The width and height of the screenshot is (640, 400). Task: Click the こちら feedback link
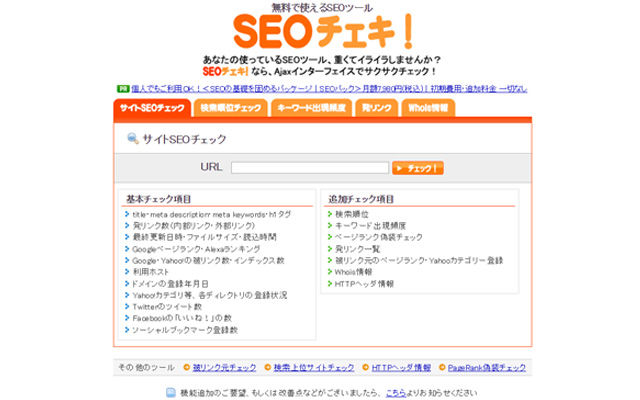click(x=396, y=393)
